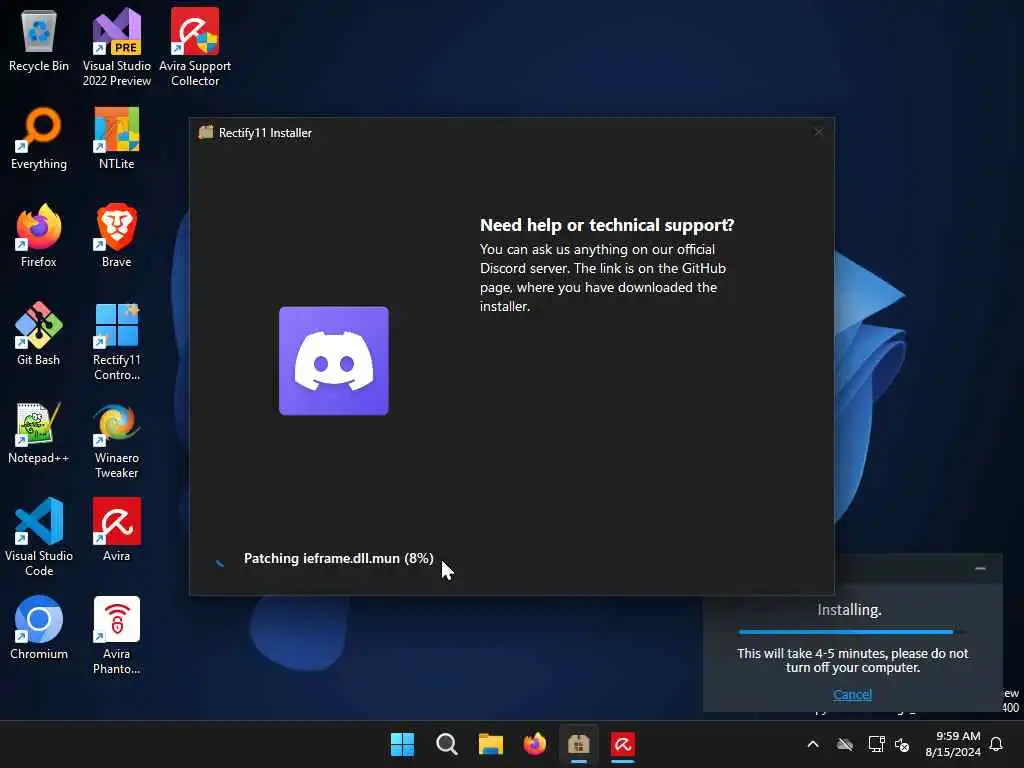This screenshot has width=1024, height=768.
Task: Select the Avira antivirus desktop icon
Action: click(x=116, y=530)
